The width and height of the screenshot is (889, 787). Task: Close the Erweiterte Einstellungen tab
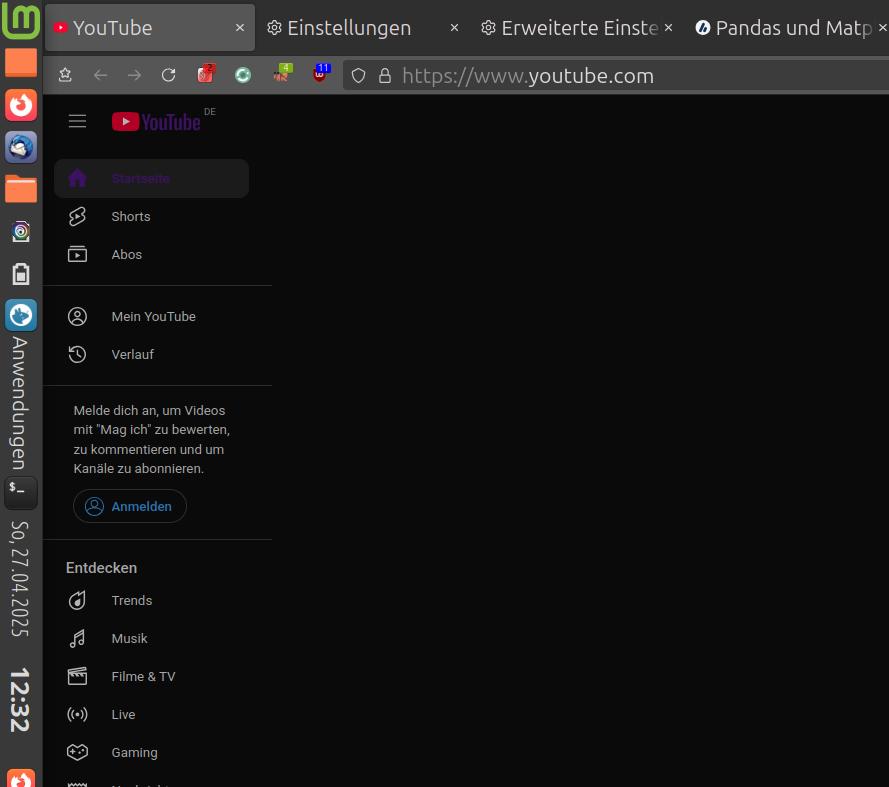click(668, 28)
